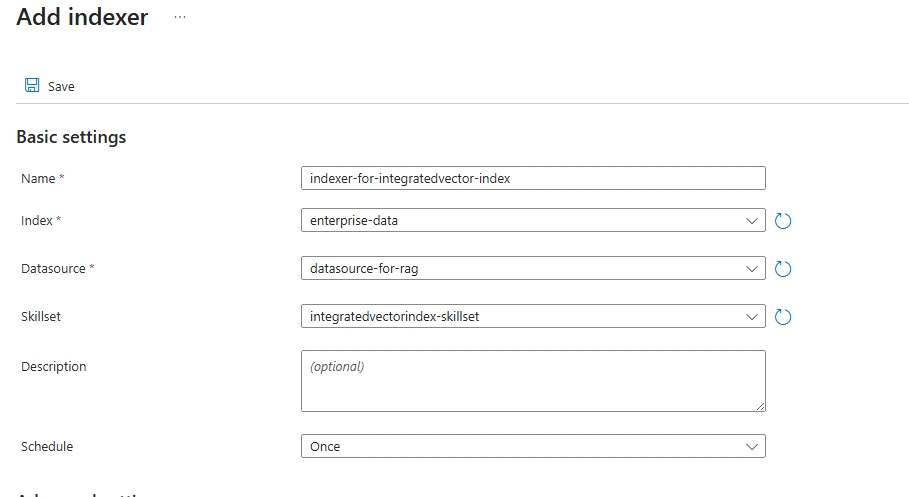This screenshot has width=909, height=497.
Task: Open the Skillset dropdown showing integratedvectorindex-skillset
Action: click(520, 316)
